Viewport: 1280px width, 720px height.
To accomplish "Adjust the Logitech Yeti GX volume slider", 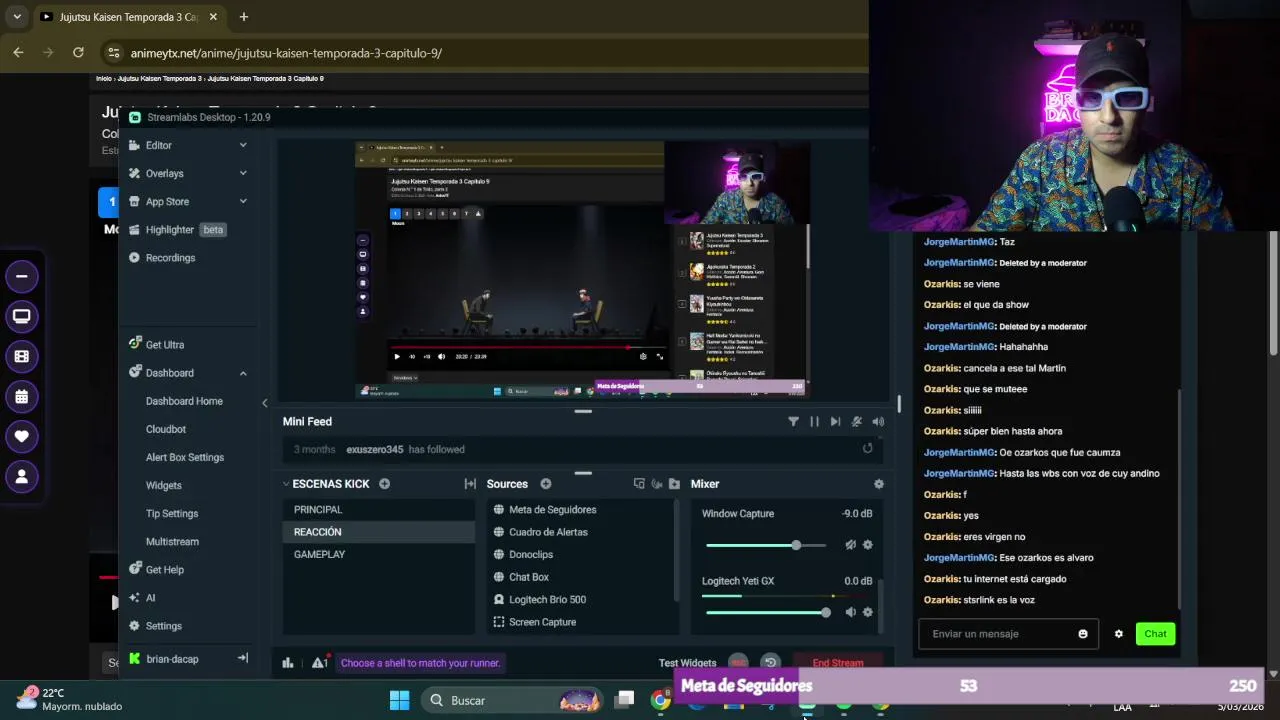I will point(766,612).
